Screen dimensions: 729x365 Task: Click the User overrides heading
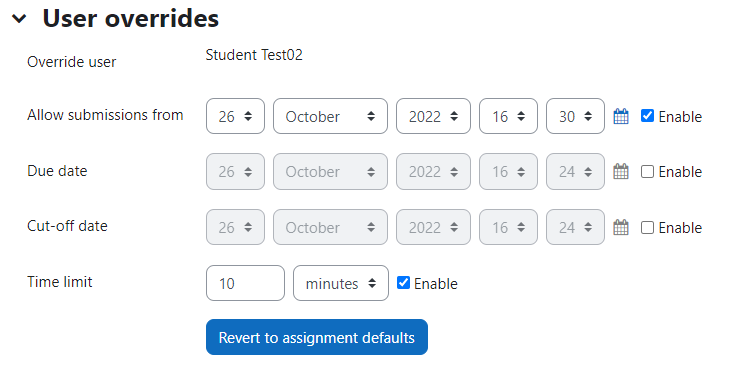click(x=131, y=19)
